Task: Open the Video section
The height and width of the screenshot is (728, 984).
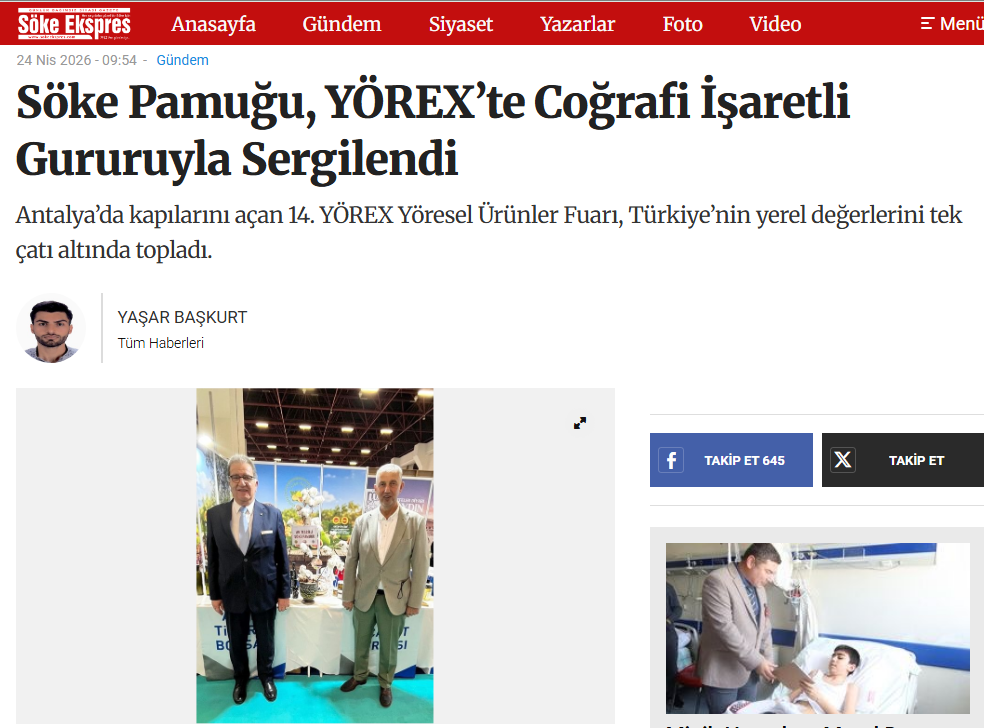Action: point(775,24)
